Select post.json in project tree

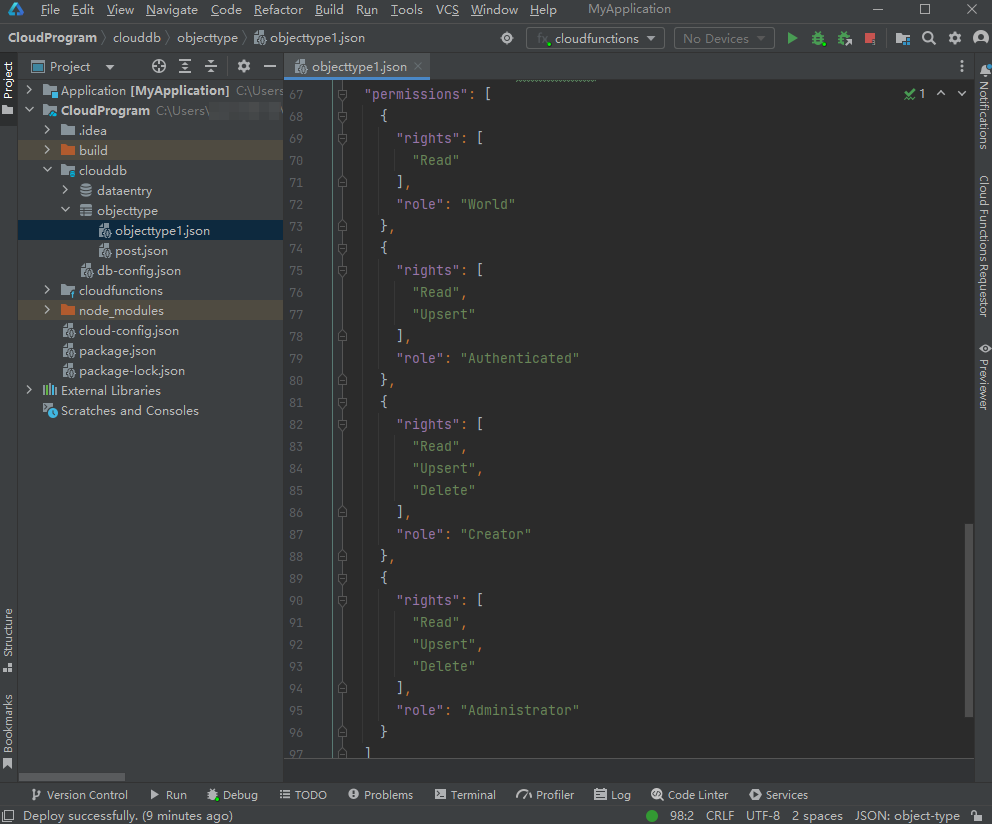click(x=141, y=251)
